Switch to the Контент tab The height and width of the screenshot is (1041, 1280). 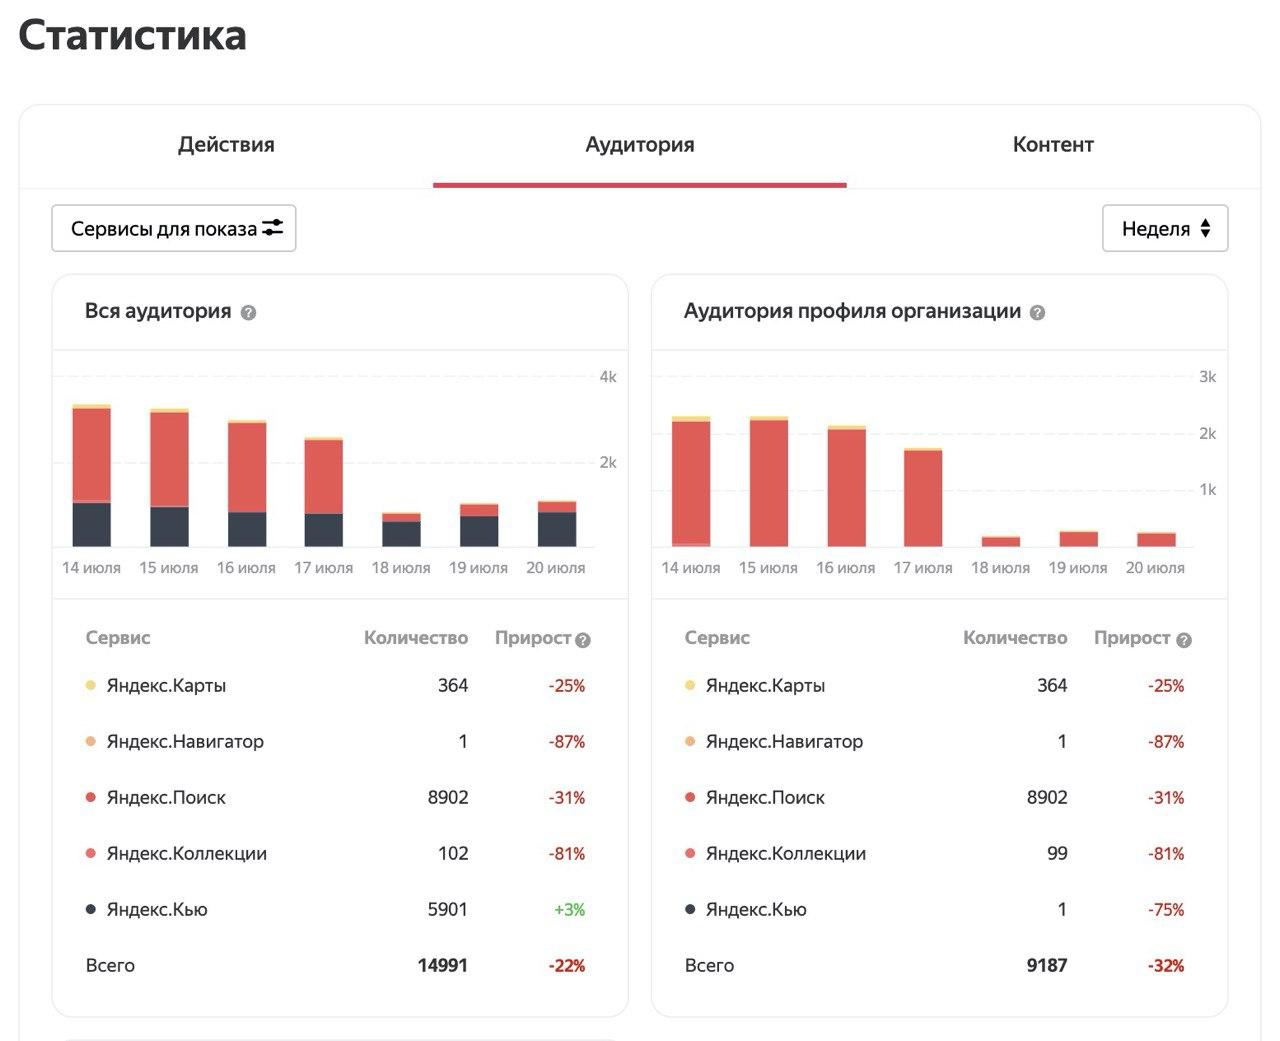coord(1053,145)
